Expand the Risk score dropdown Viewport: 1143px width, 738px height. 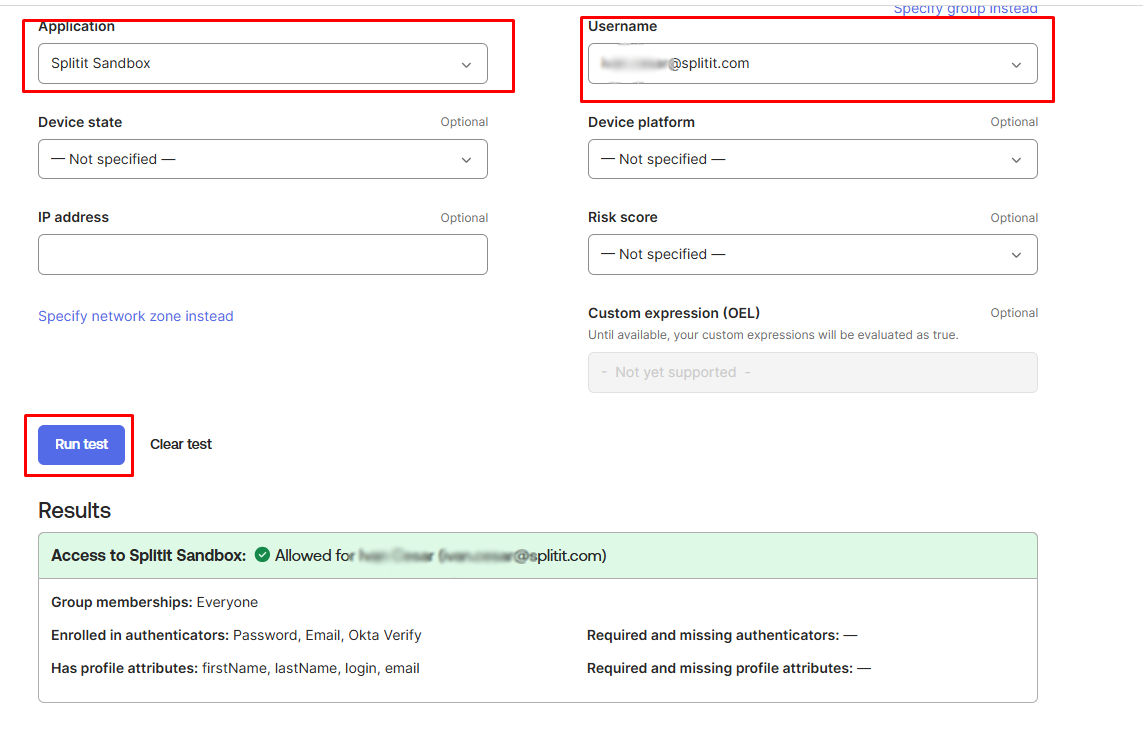[812, 255]
